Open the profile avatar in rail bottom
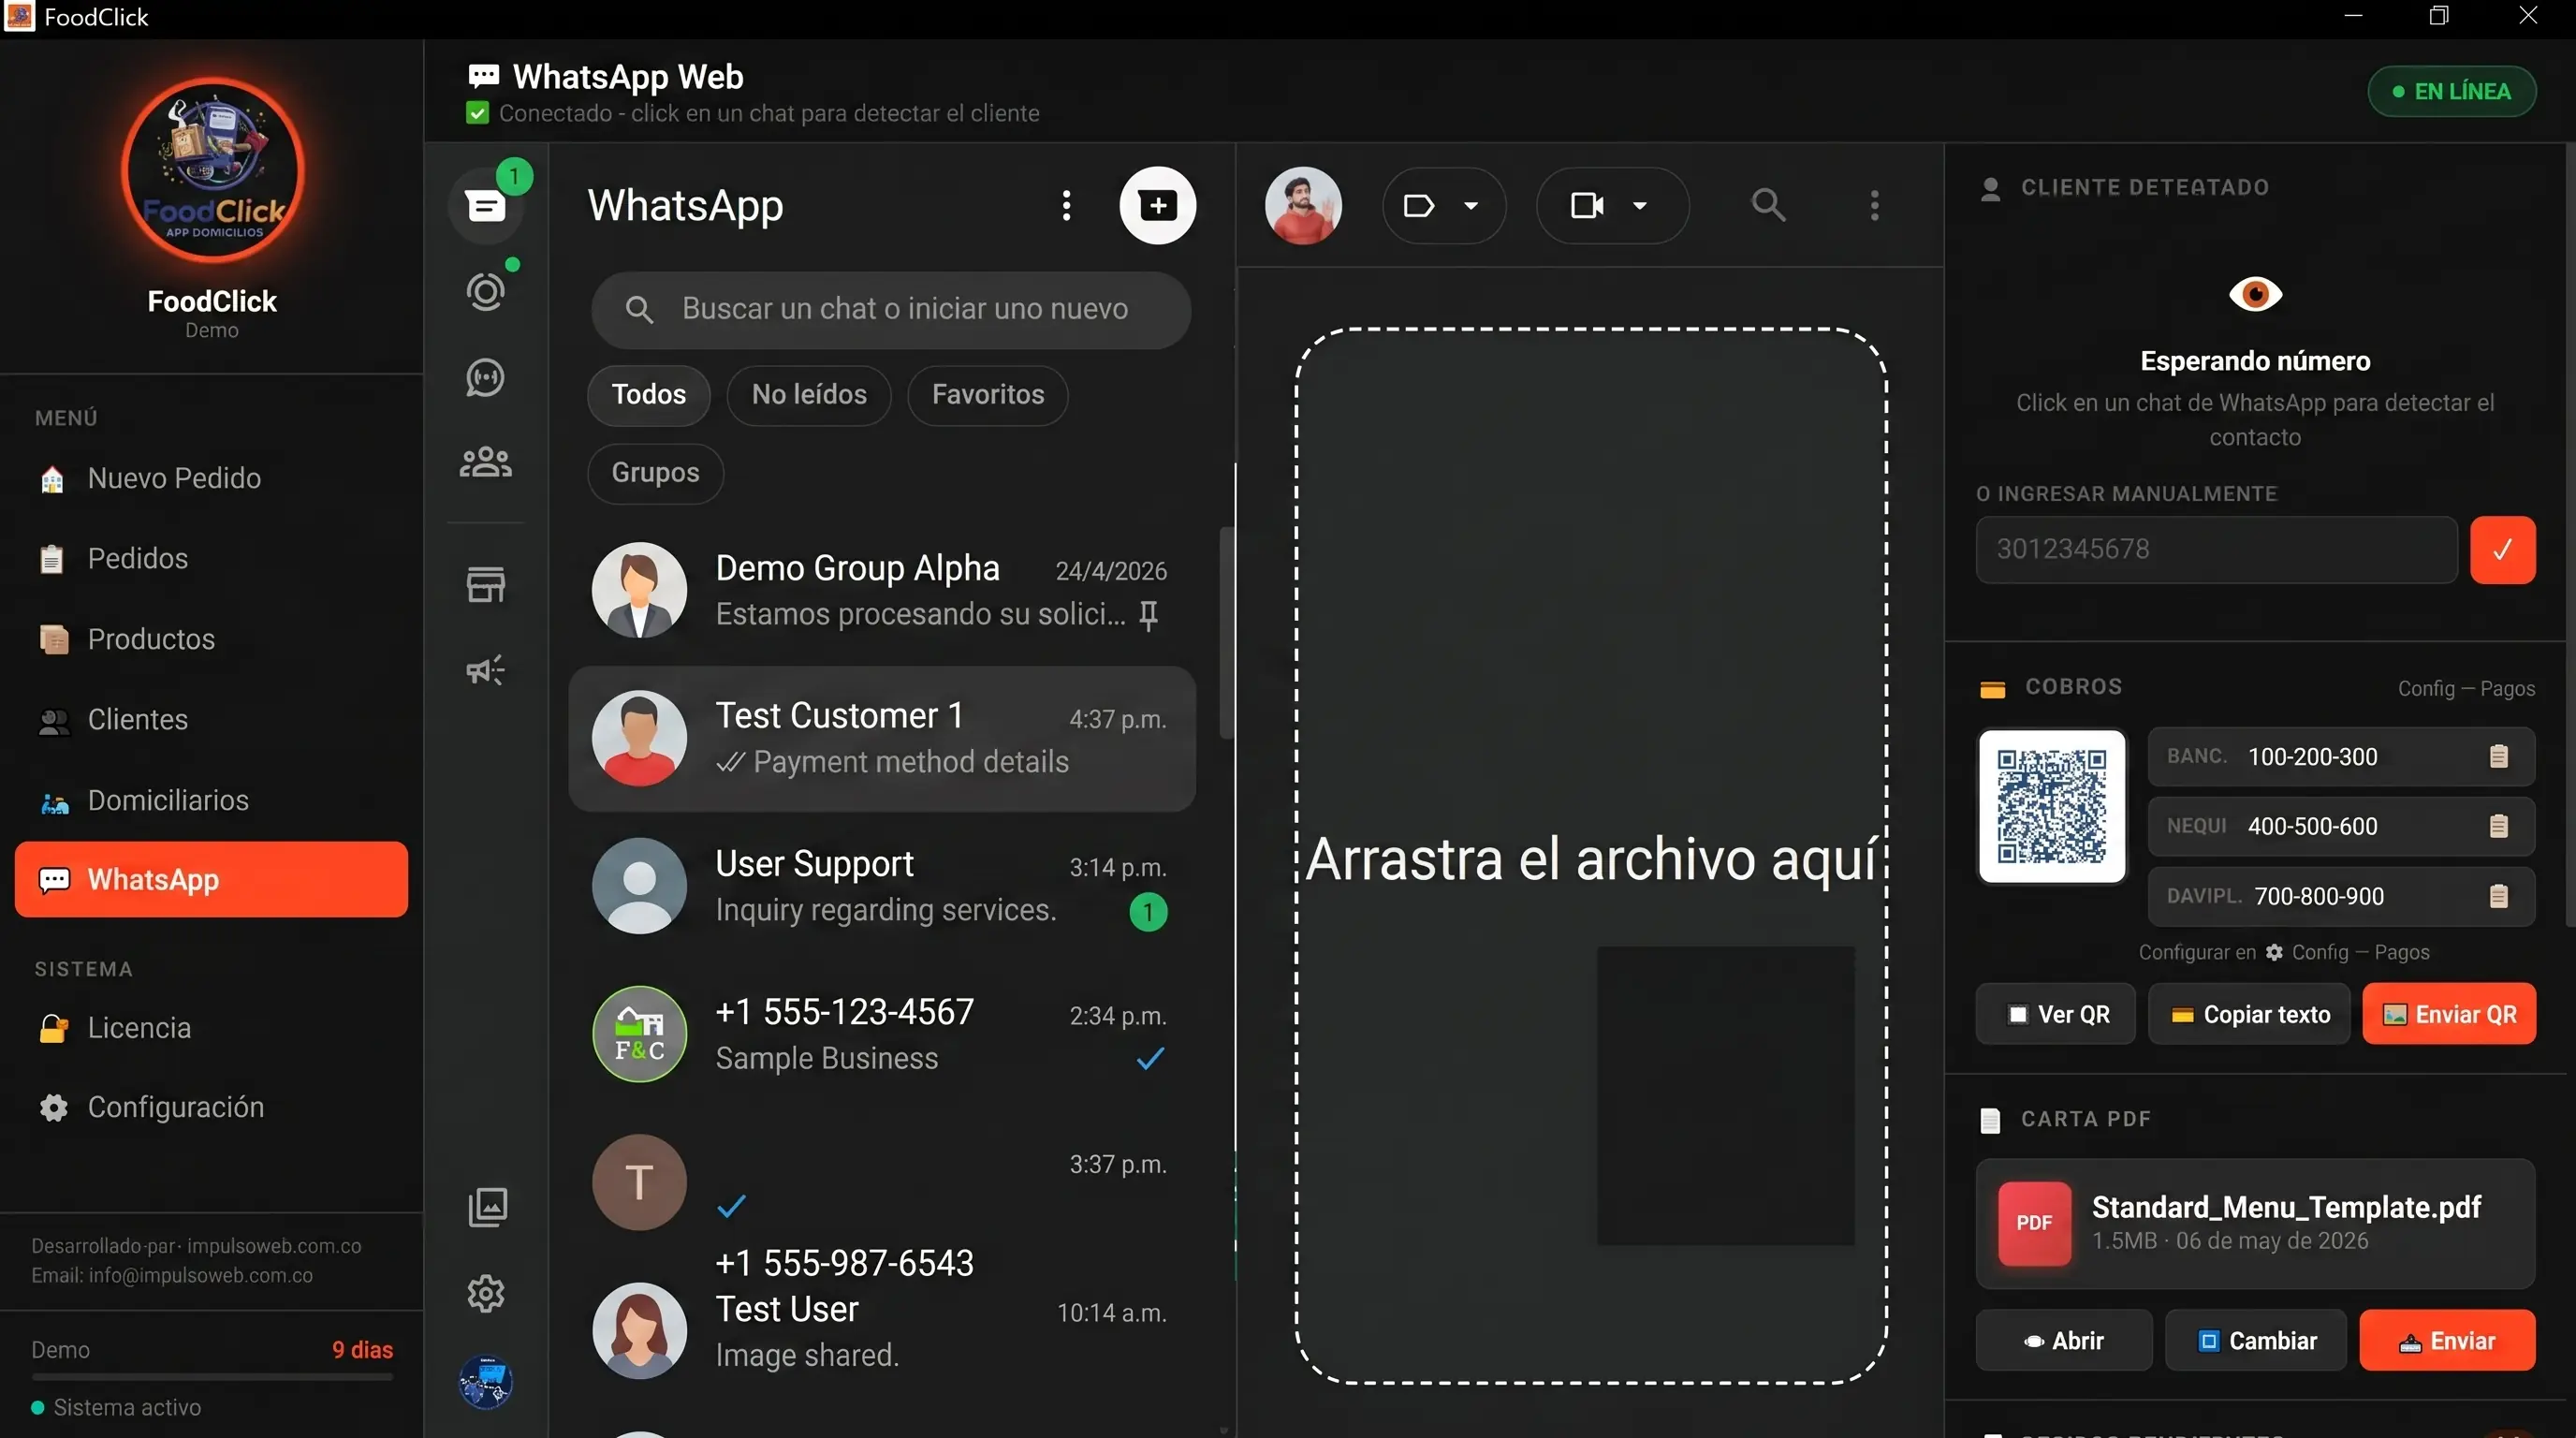The height and width of the screenshot is (1438, 2576). coord(486,1382)
